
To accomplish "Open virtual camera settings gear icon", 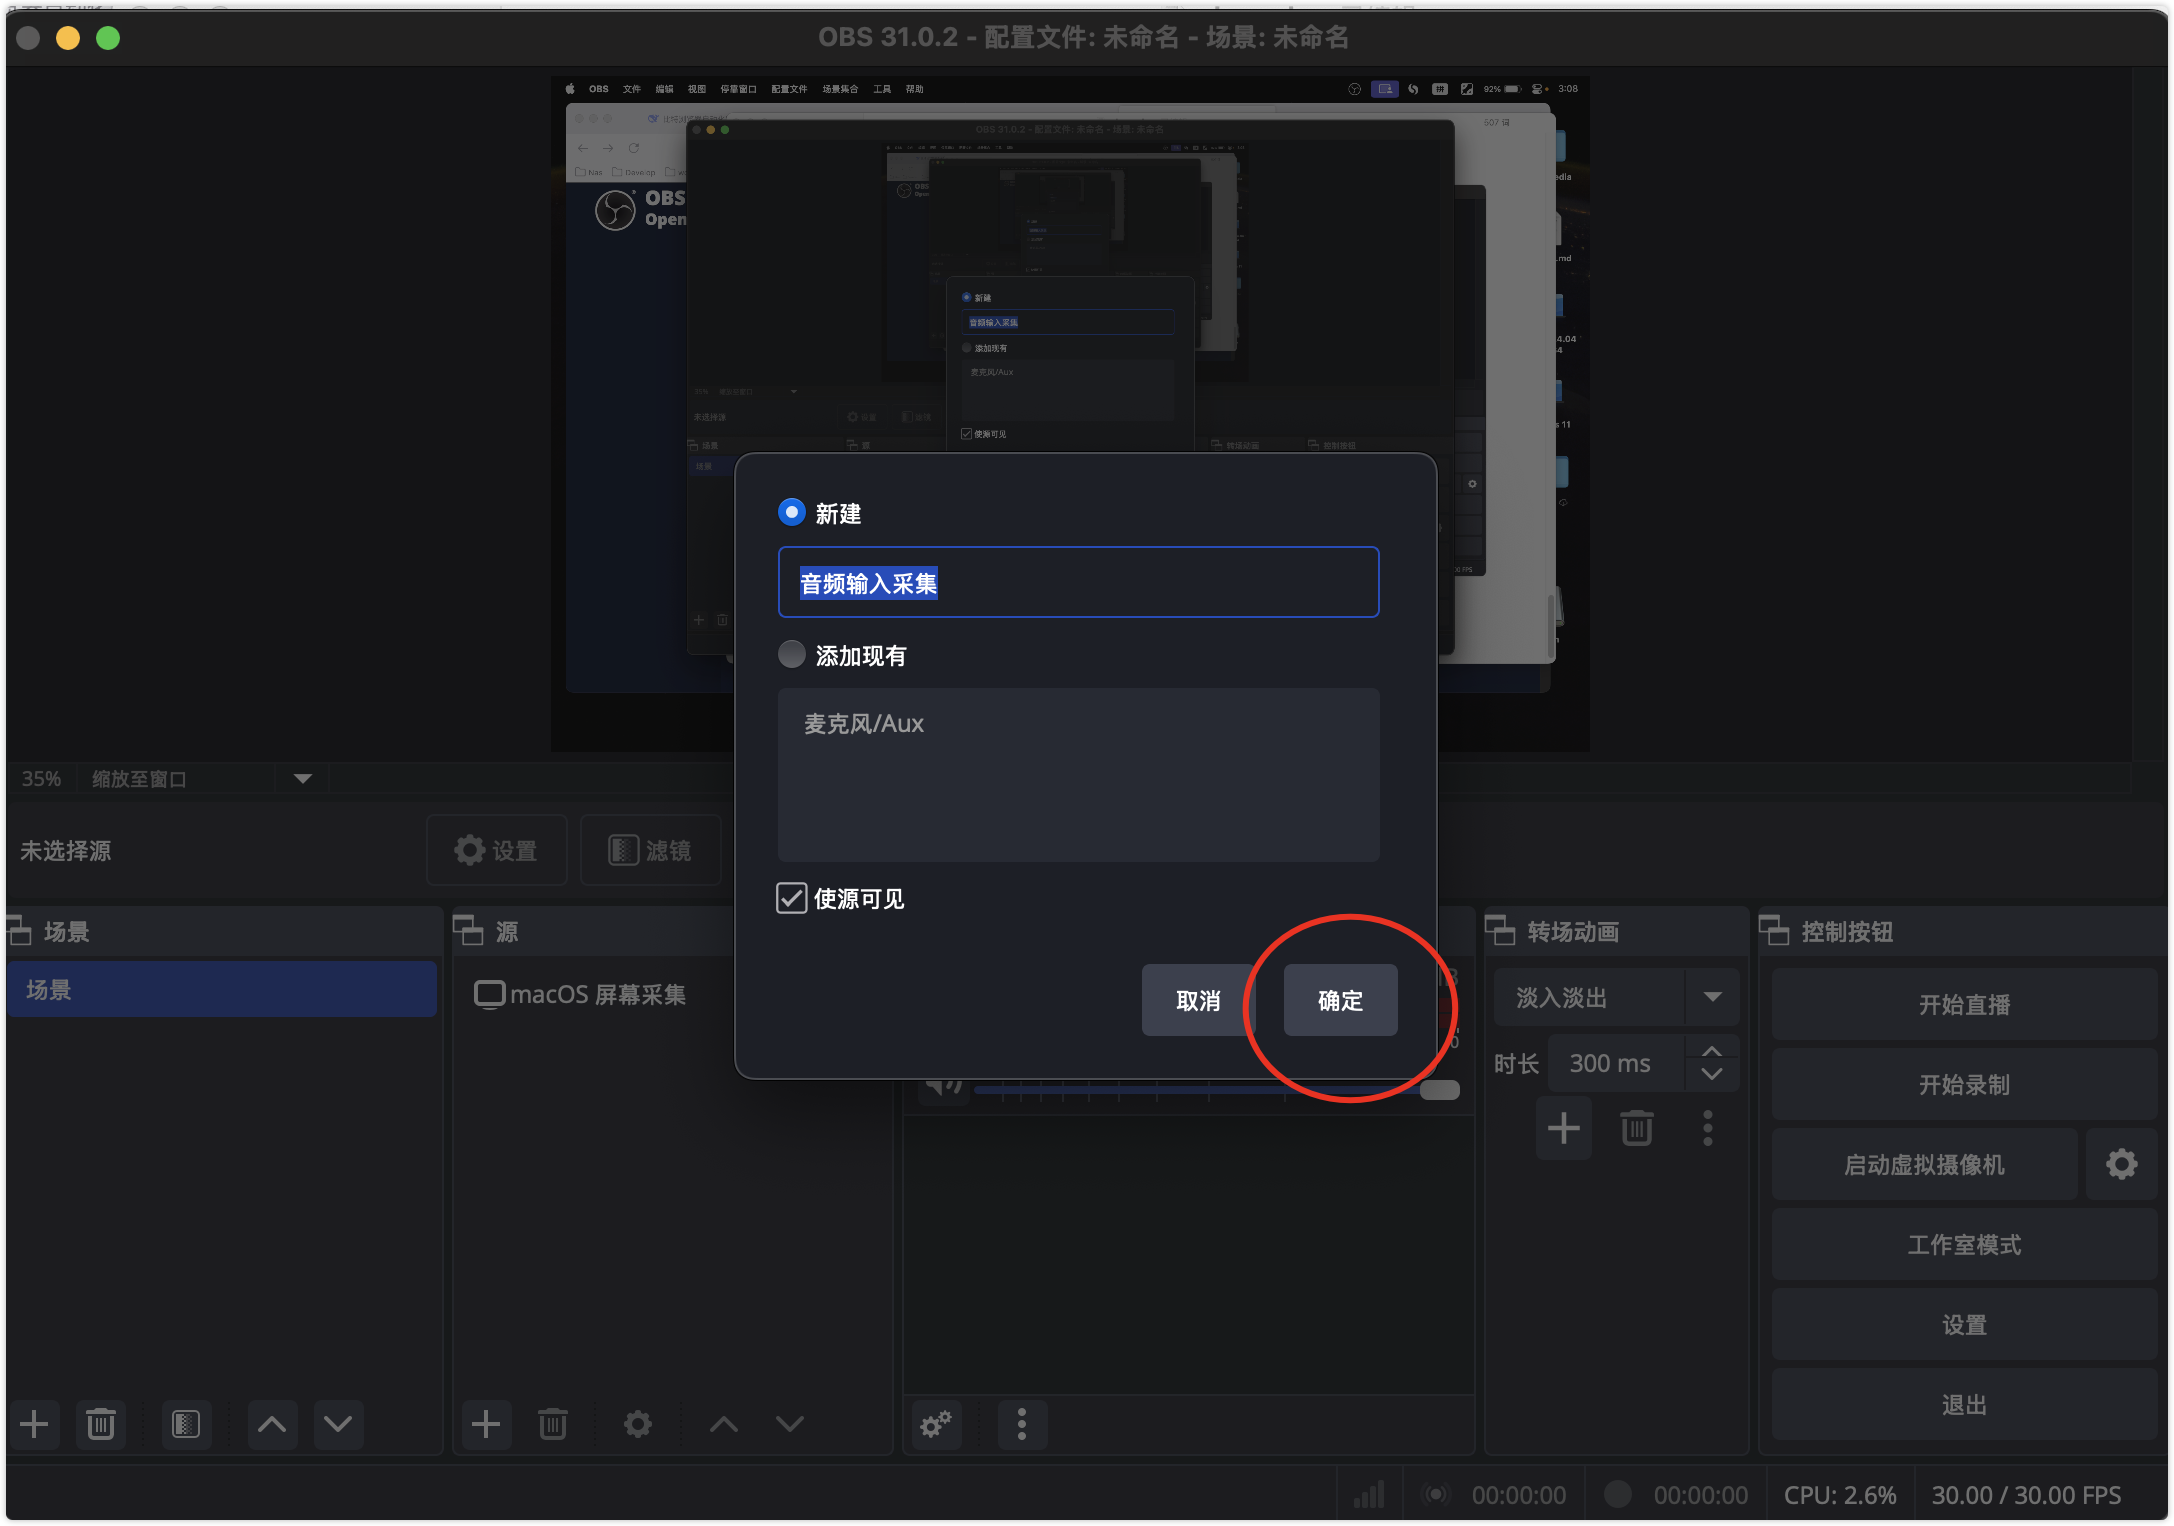I will 2122,1164.
